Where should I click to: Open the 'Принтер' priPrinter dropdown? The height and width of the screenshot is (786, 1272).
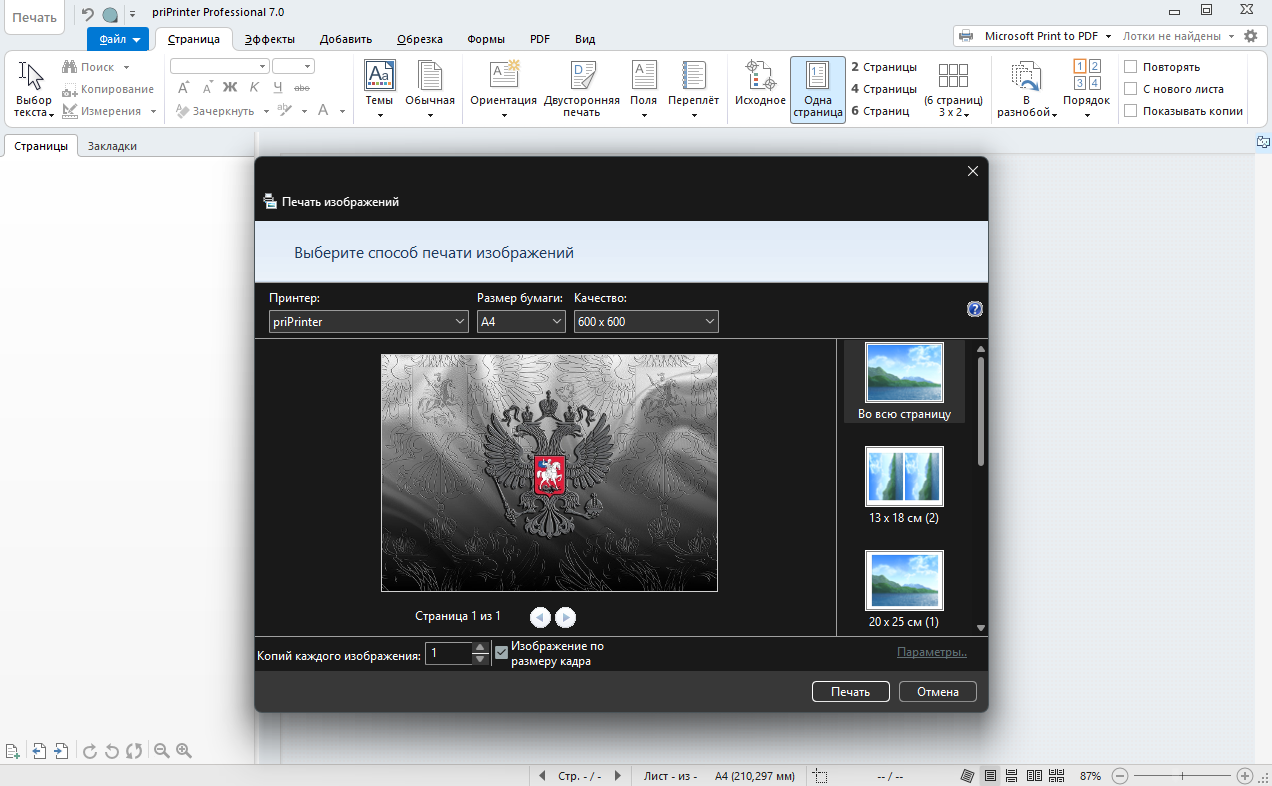click(369, 322)
